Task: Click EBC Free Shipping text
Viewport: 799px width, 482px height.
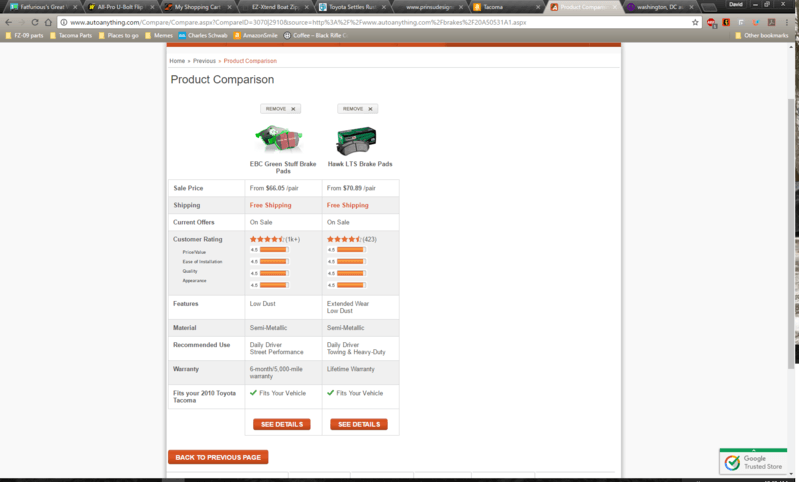Action: (271, 205)
